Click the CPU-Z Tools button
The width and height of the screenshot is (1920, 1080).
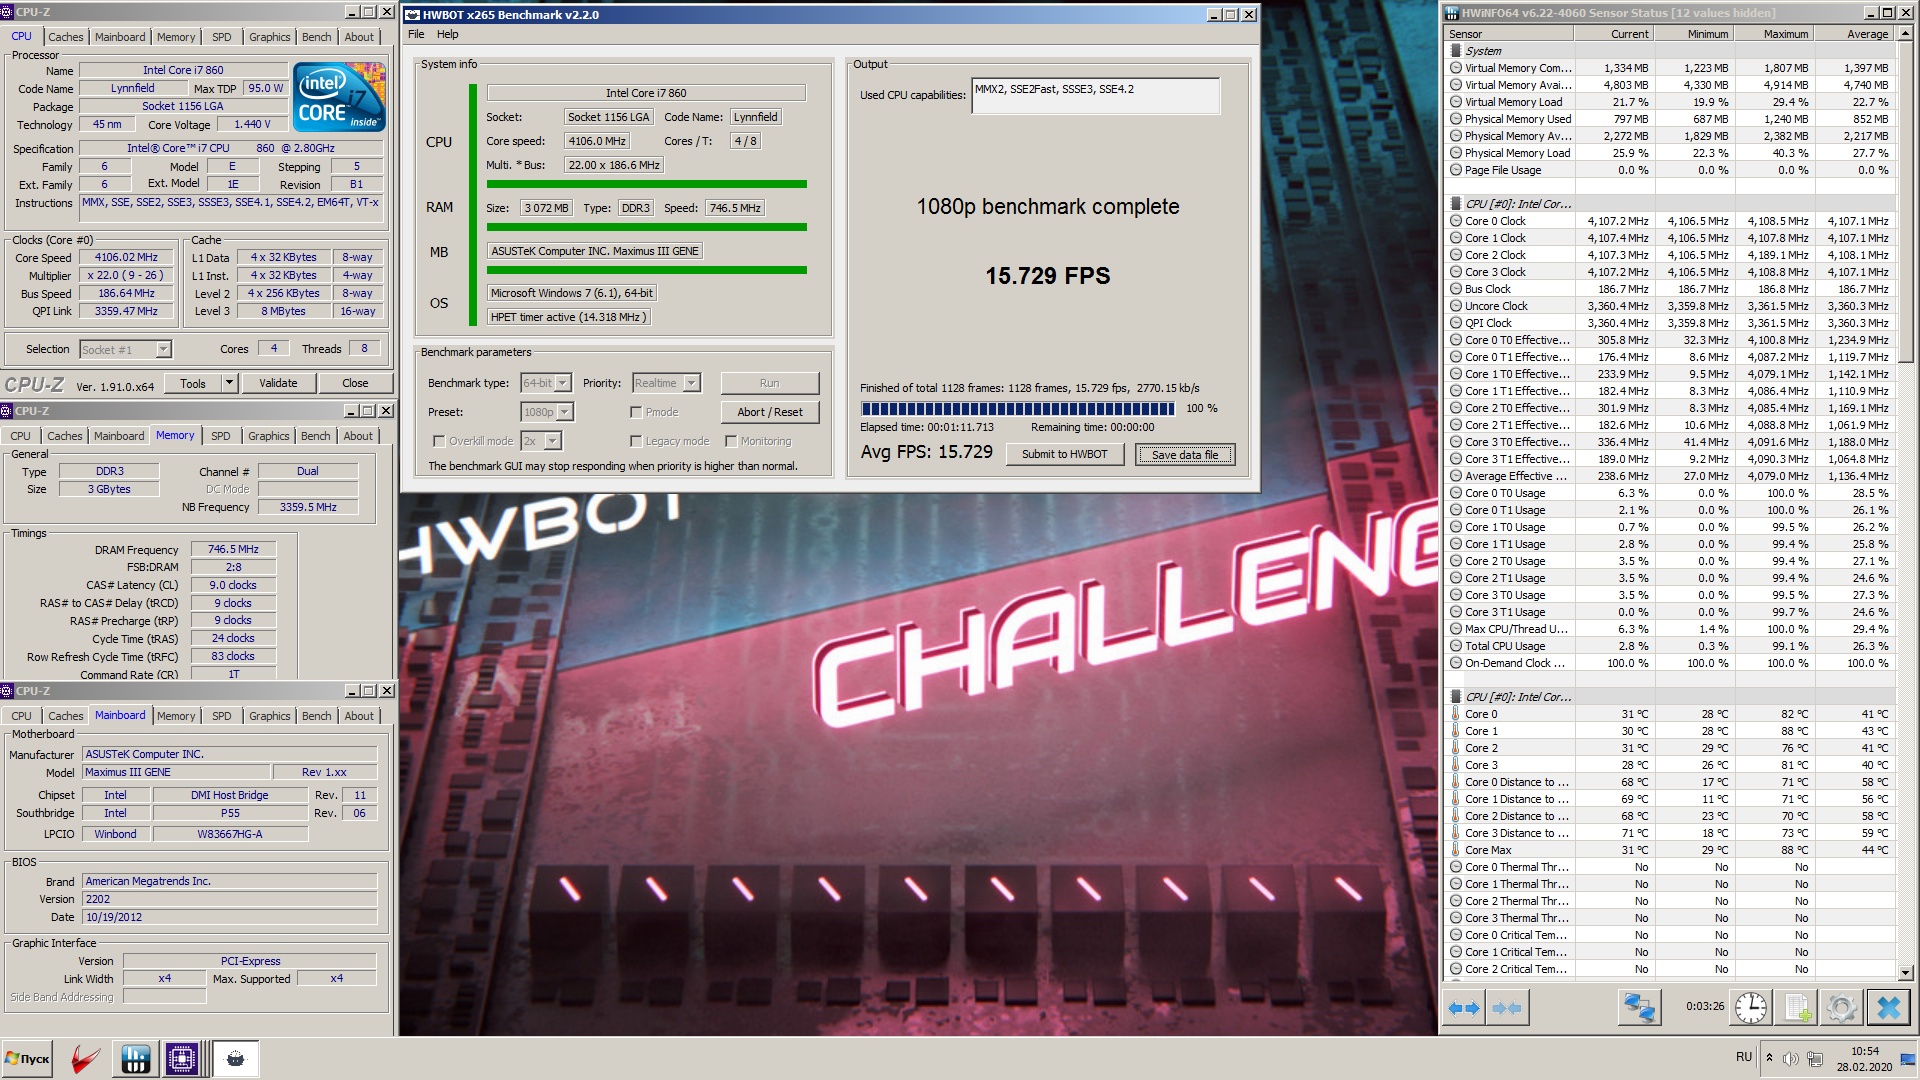pos(193,383)
